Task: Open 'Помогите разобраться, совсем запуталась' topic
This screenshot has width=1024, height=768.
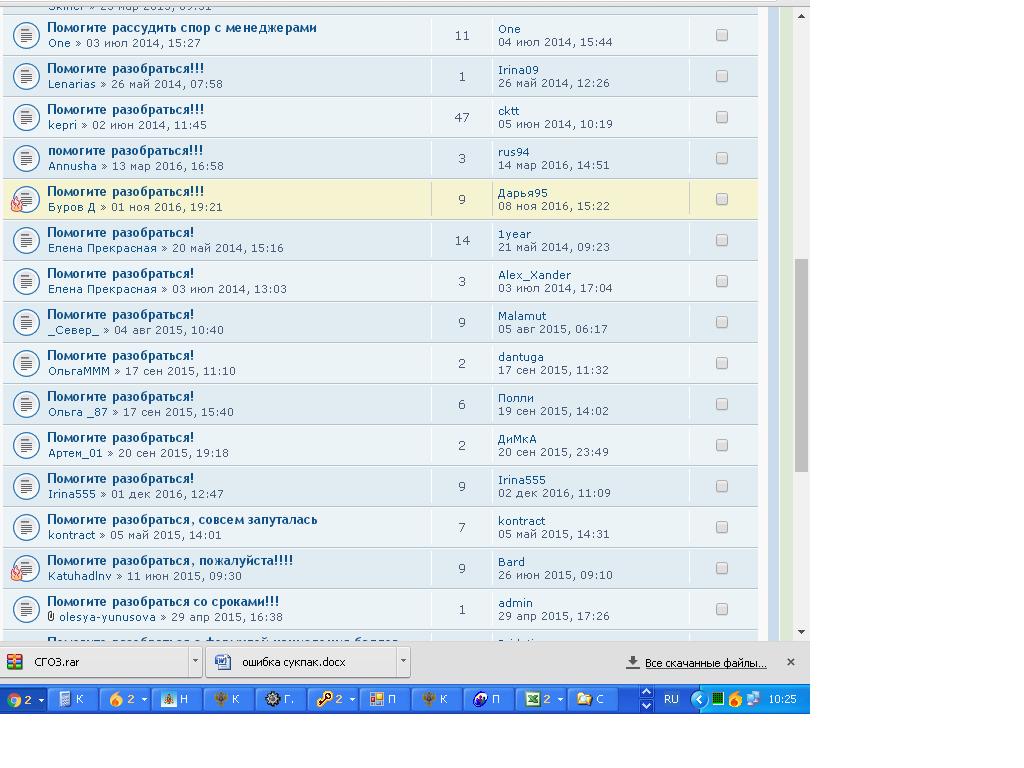Action: [x=182, y=520]
